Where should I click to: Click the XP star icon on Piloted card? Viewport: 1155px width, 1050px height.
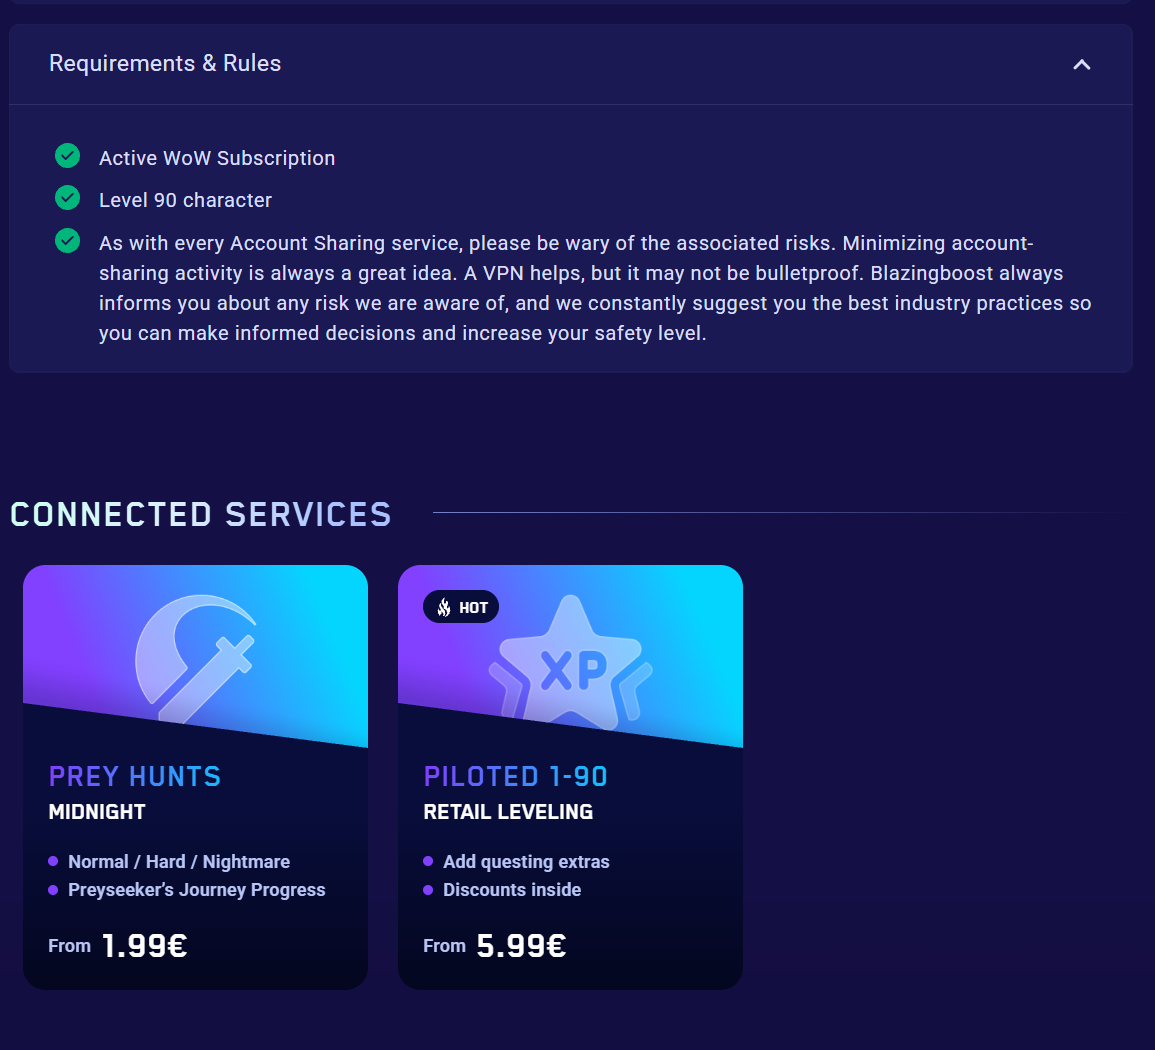[571, 663]
